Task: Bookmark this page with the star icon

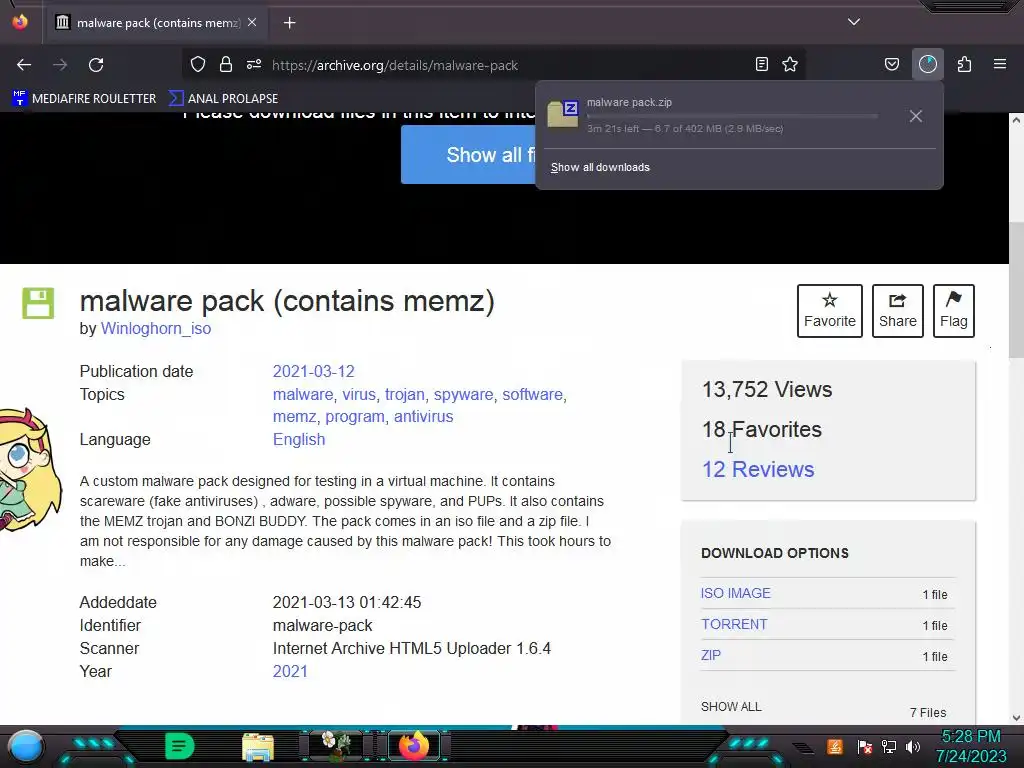Action: tap(790, 64)
